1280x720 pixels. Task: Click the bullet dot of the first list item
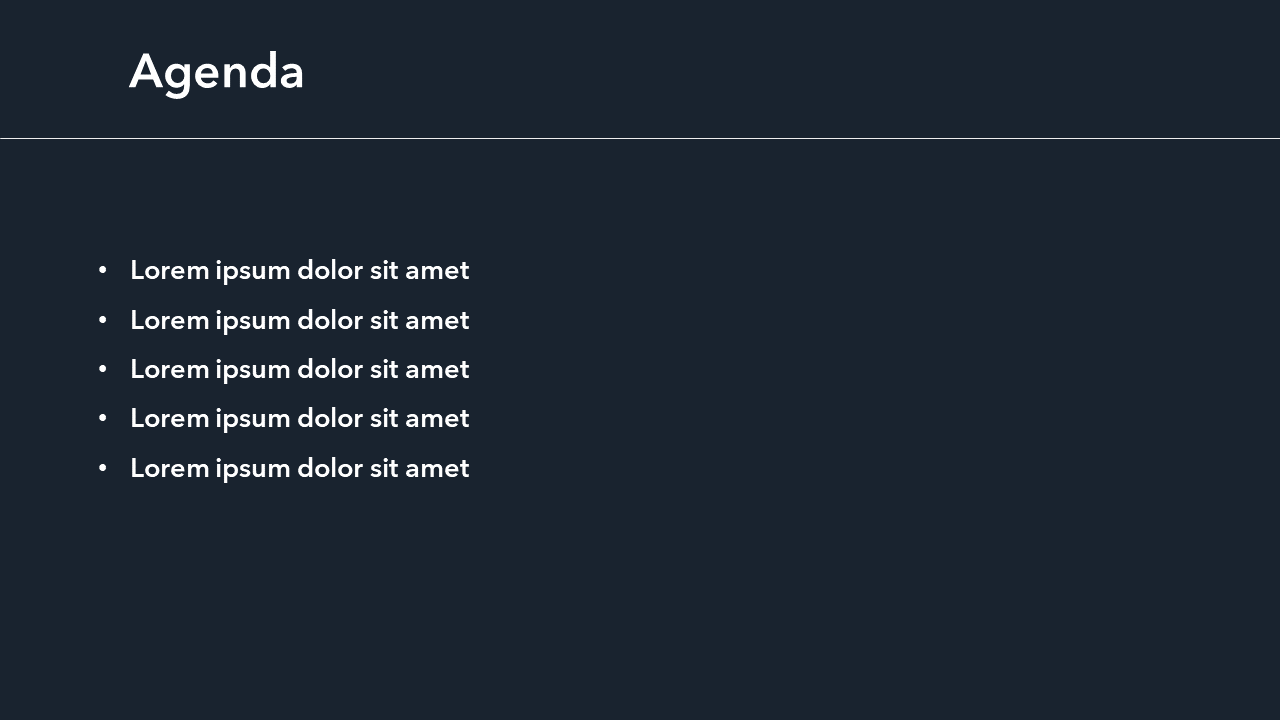pyautogui.click(x=102, y=270)
